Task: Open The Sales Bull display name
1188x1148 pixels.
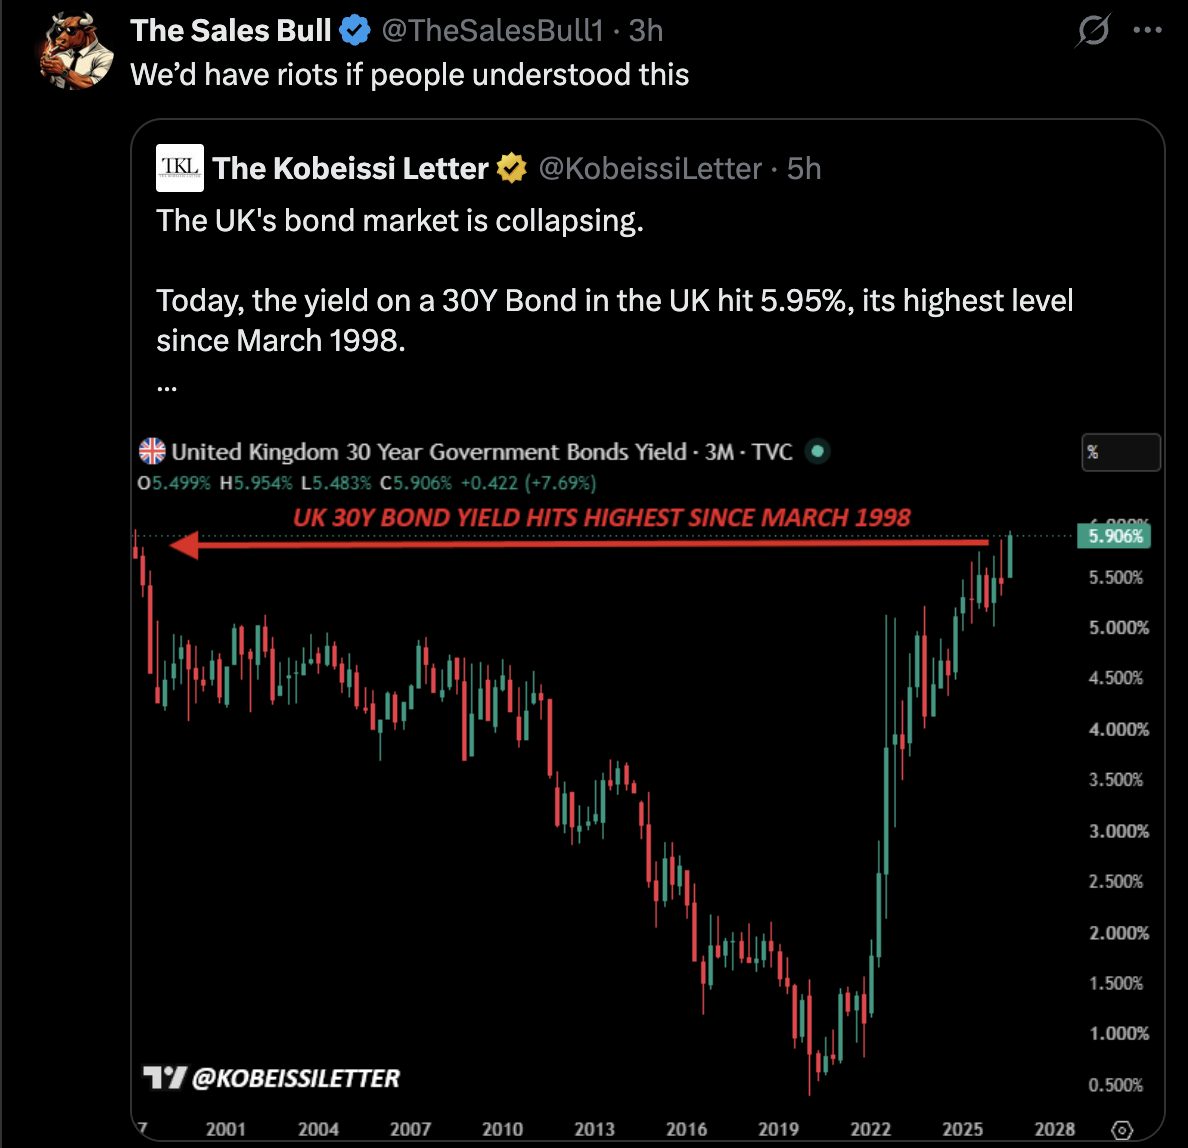Action: coord(230,31)
